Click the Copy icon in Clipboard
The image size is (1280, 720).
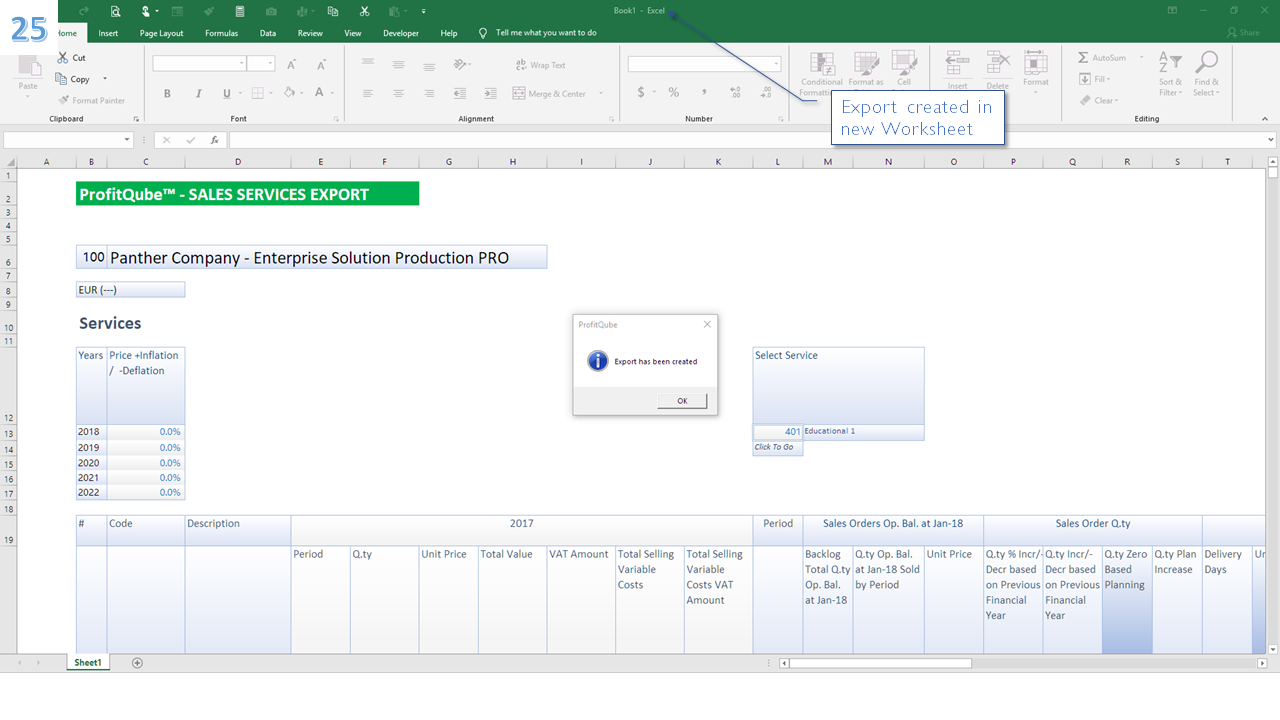tap(62, 79)
